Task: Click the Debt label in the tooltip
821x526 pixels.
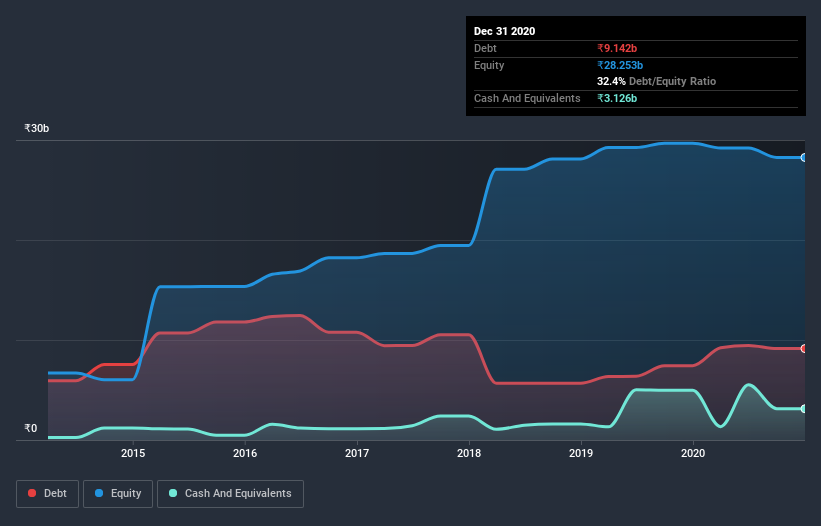Action: (x=485, y=48)
